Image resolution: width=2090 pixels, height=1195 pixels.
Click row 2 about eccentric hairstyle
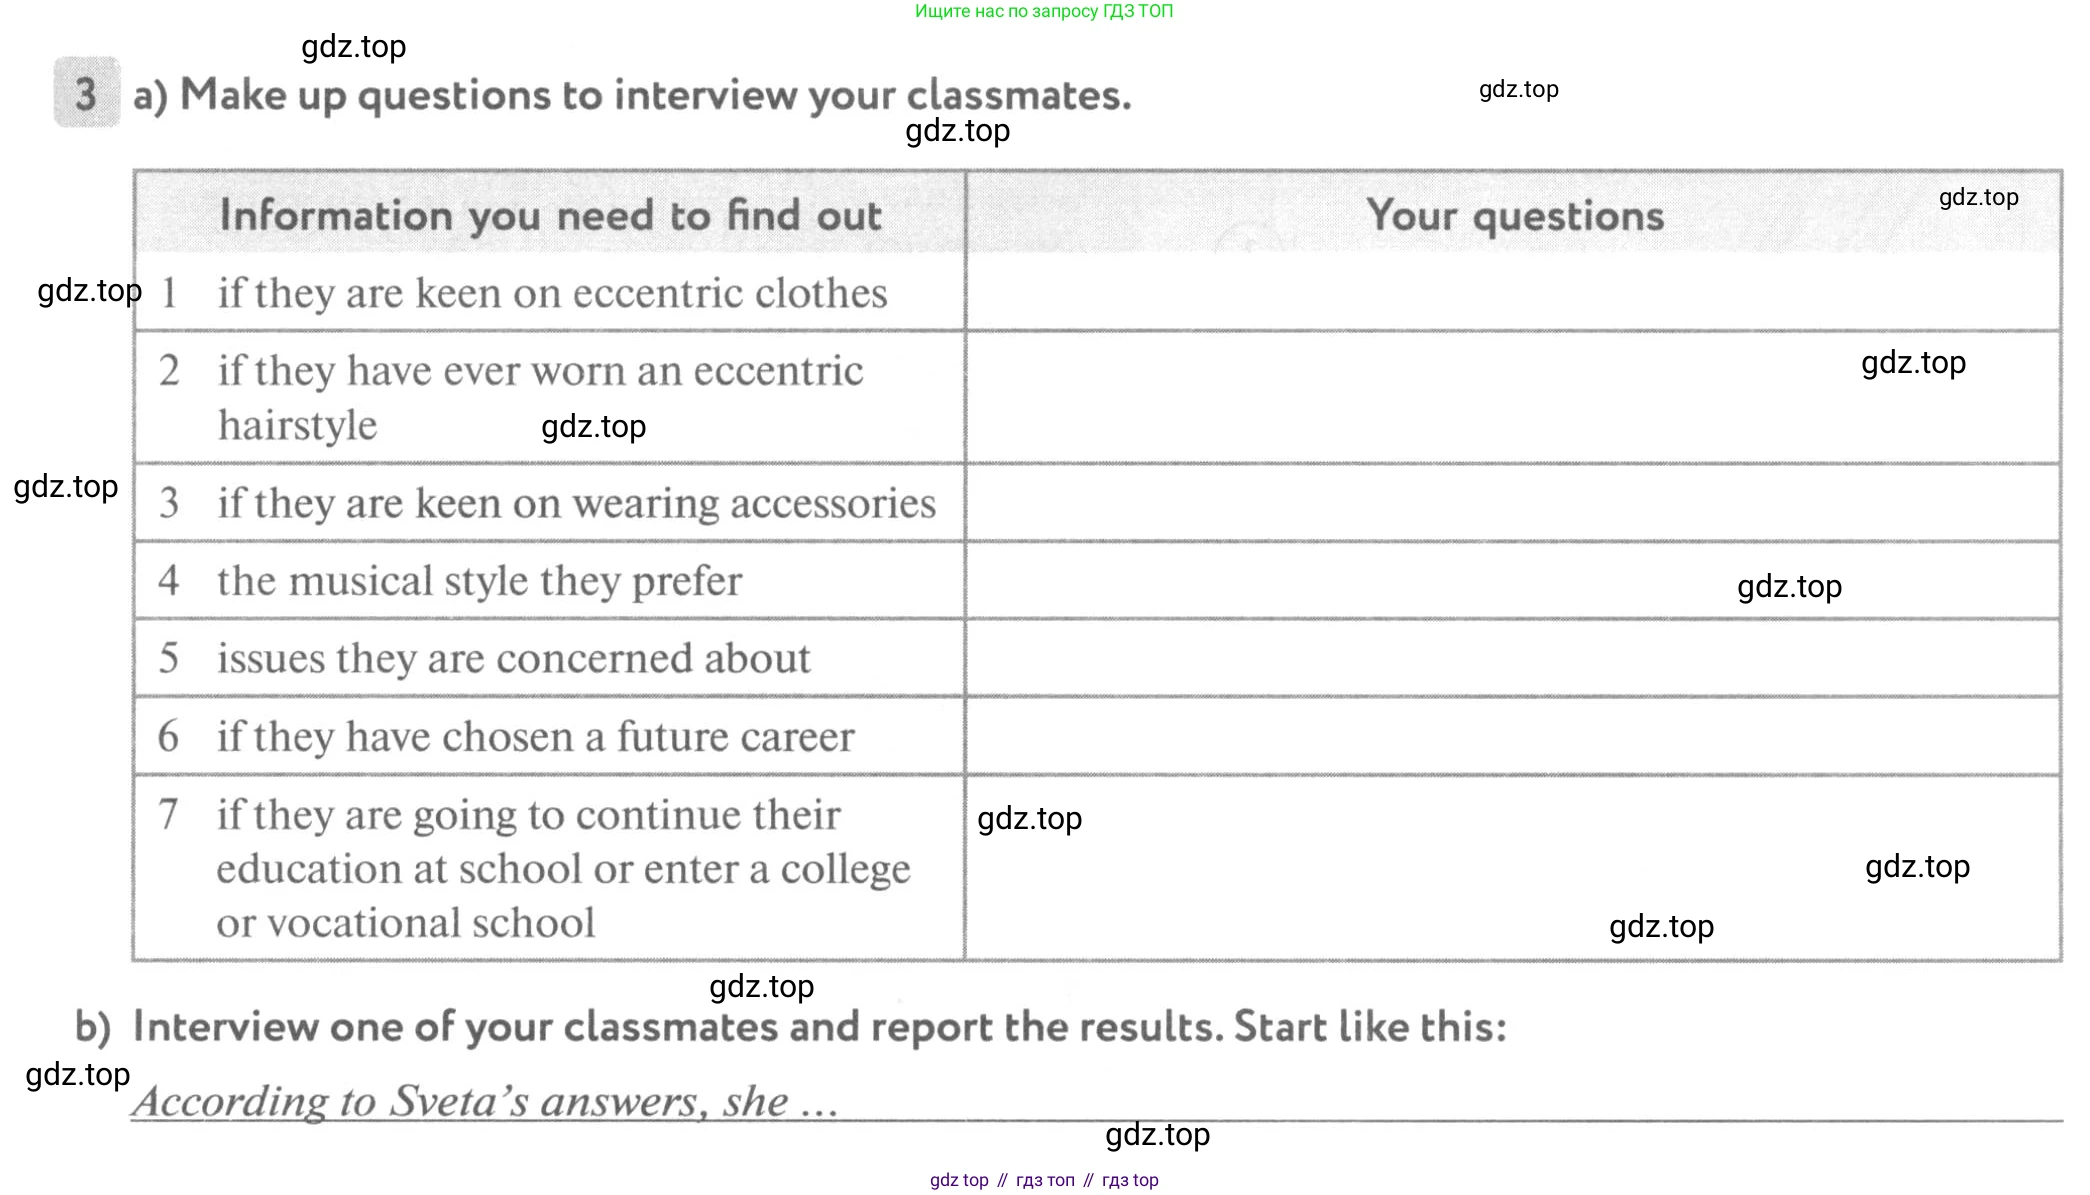click(x=550, y=397)
